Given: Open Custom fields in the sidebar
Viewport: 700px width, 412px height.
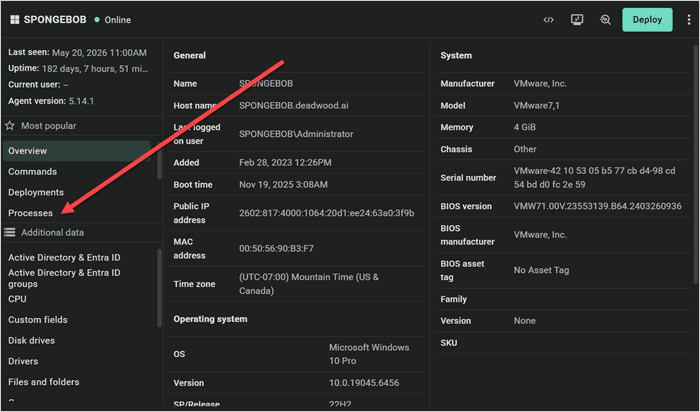Looking at the screenshot, I should [x=38, y=320].
